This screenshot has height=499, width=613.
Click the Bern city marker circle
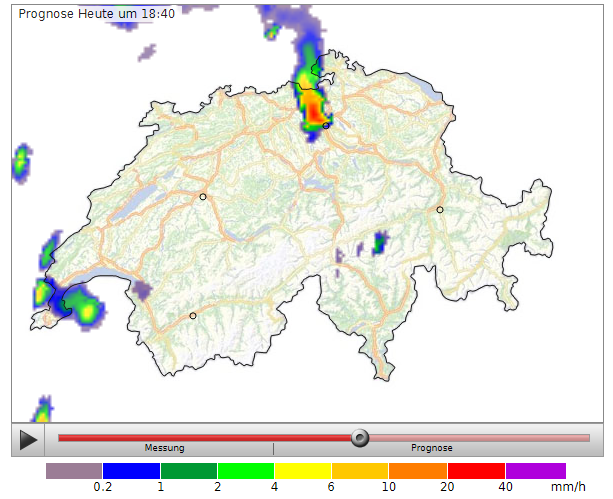203,197
